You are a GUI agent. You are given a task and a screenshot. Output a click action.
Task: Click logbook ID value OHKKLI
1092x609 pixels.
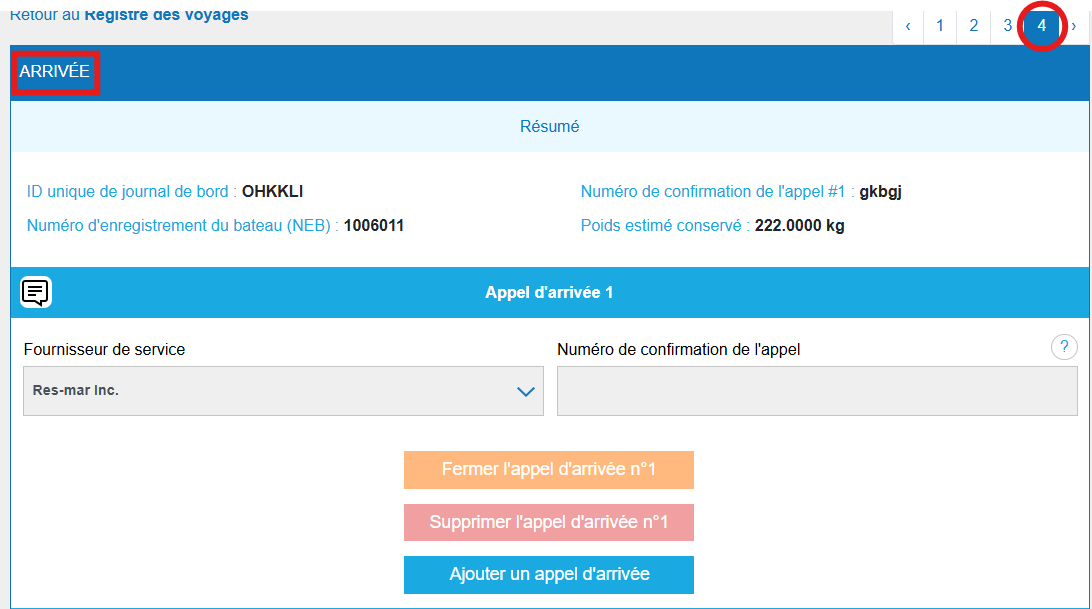click(x=272, y=191)
